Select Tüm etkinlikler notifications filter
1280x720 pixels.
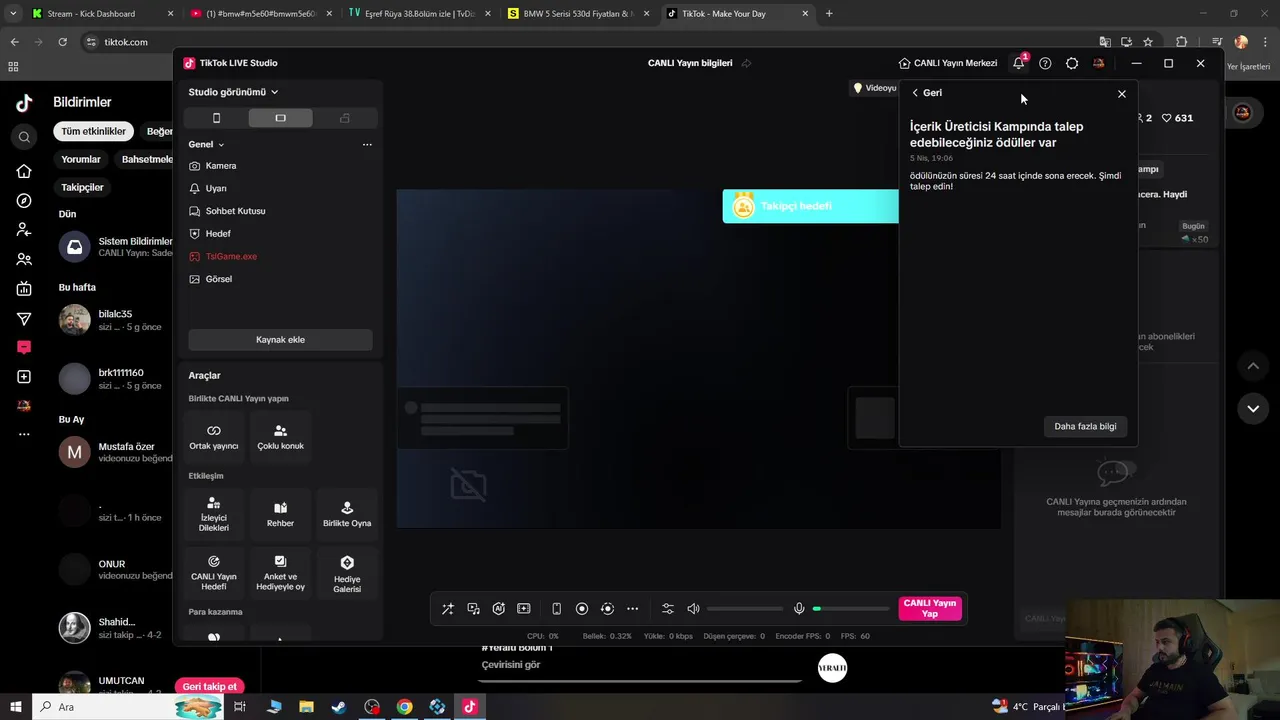pyautogui.click(x=94, y=131)
